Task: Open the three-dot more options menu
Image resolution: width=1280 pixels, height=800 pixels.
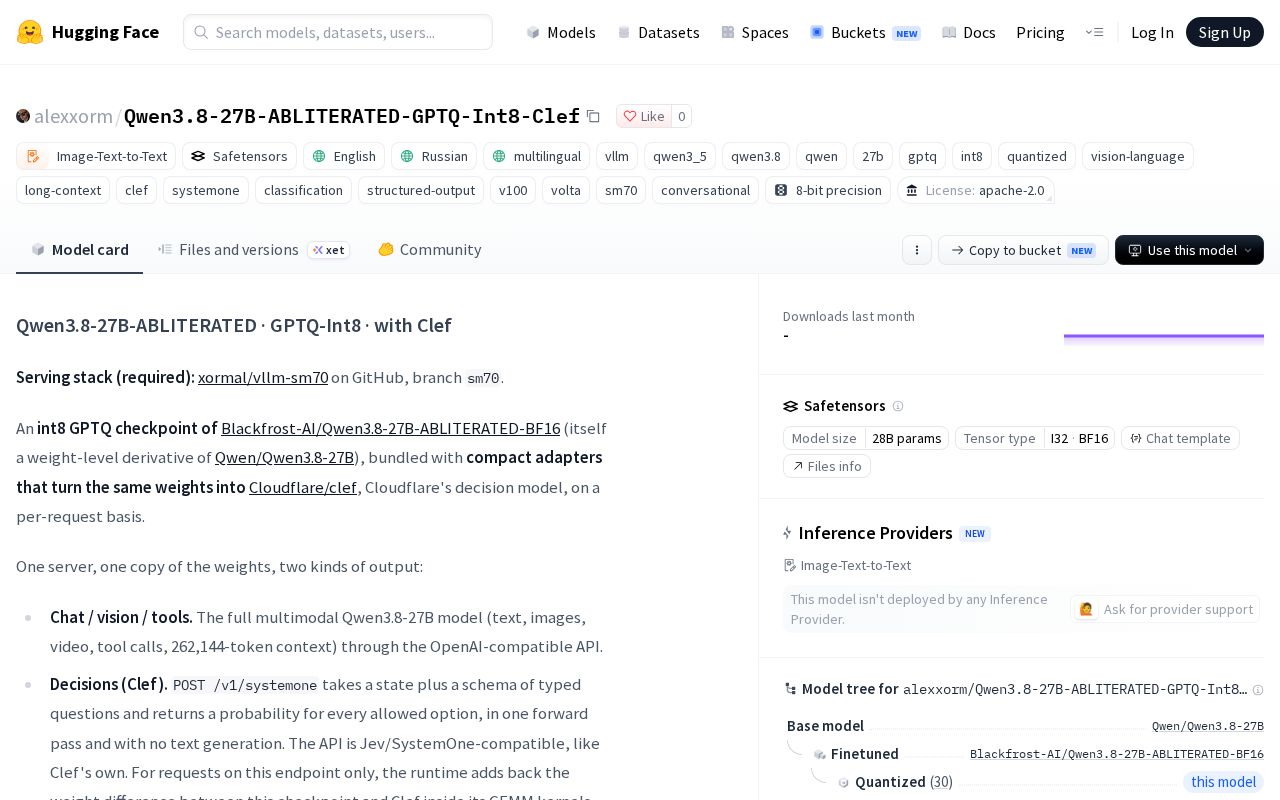Action: coord(917,250)
